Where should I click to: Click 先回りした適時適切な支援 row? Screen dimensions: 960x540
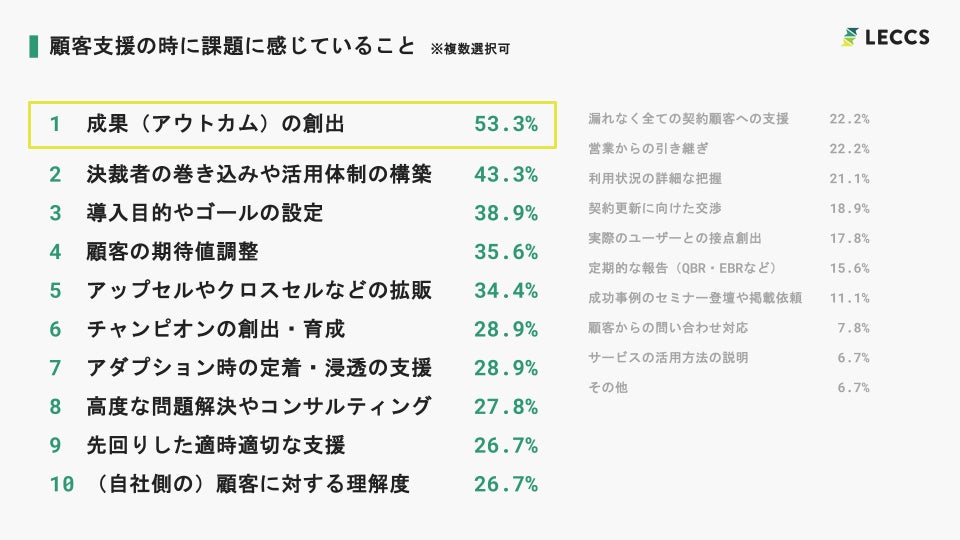216,445
